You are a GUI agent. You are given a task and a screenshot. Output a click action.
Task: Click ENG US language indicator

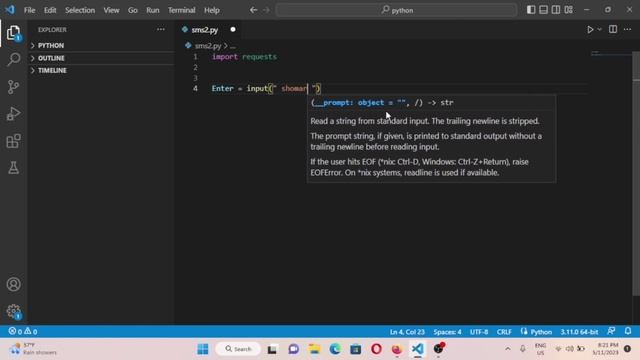pos(540,349)
